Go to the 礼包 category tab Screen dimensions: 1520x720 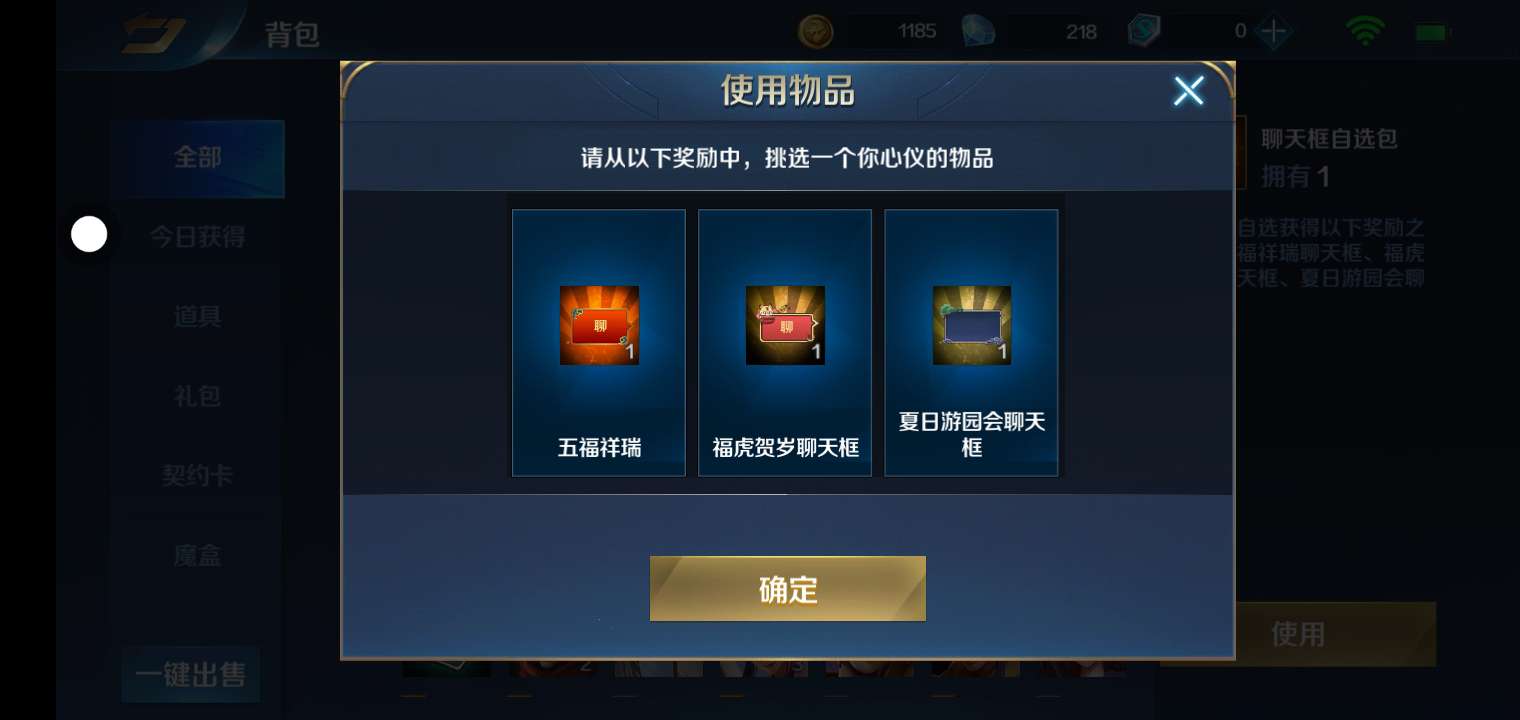(198, 396)
